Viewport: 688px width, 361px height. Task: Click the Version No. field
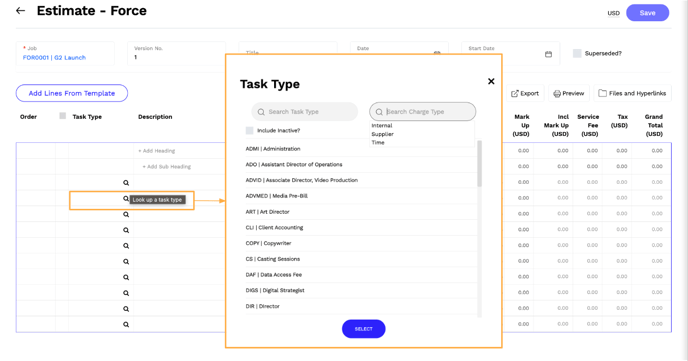(x=176, y=54)
